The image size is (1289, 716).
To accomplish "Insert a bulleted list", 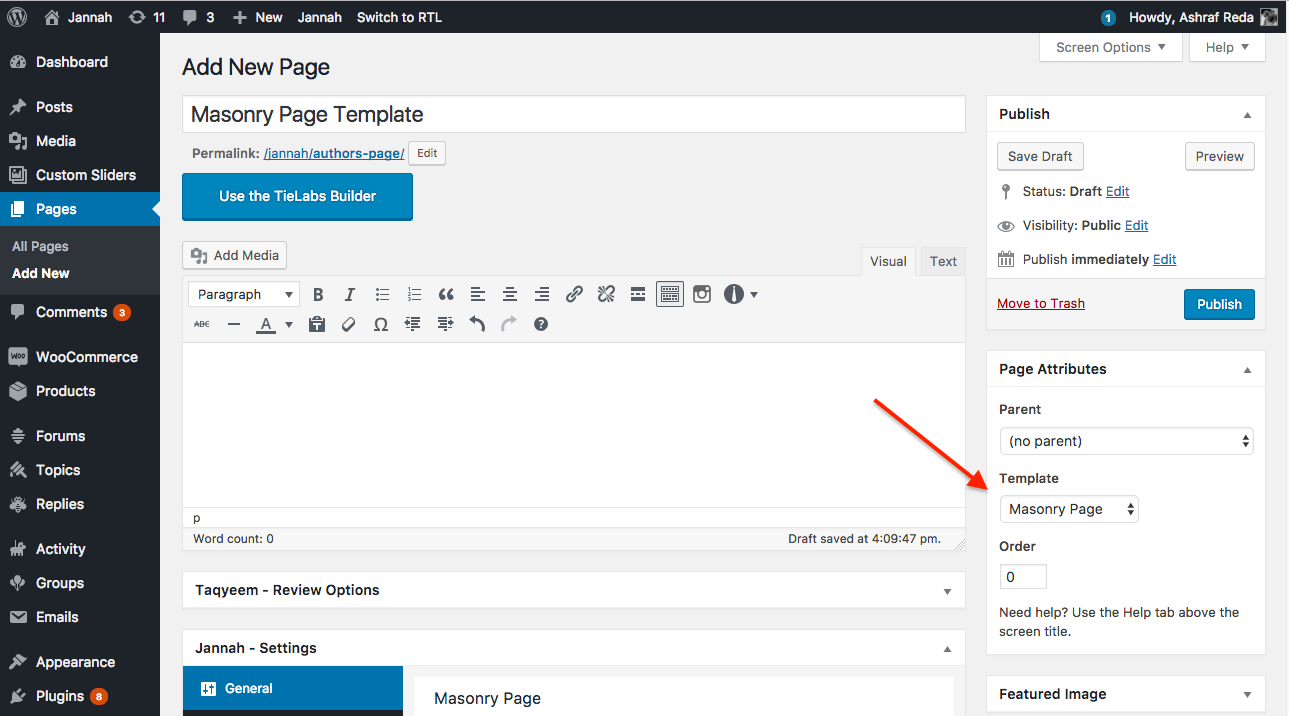I will click(x=382, y=294).
